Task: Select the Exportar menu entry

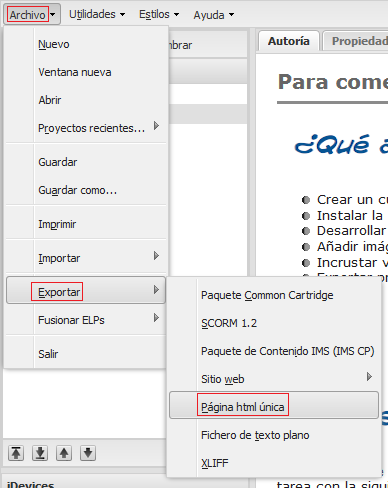Action: click(x=86, y=290)
